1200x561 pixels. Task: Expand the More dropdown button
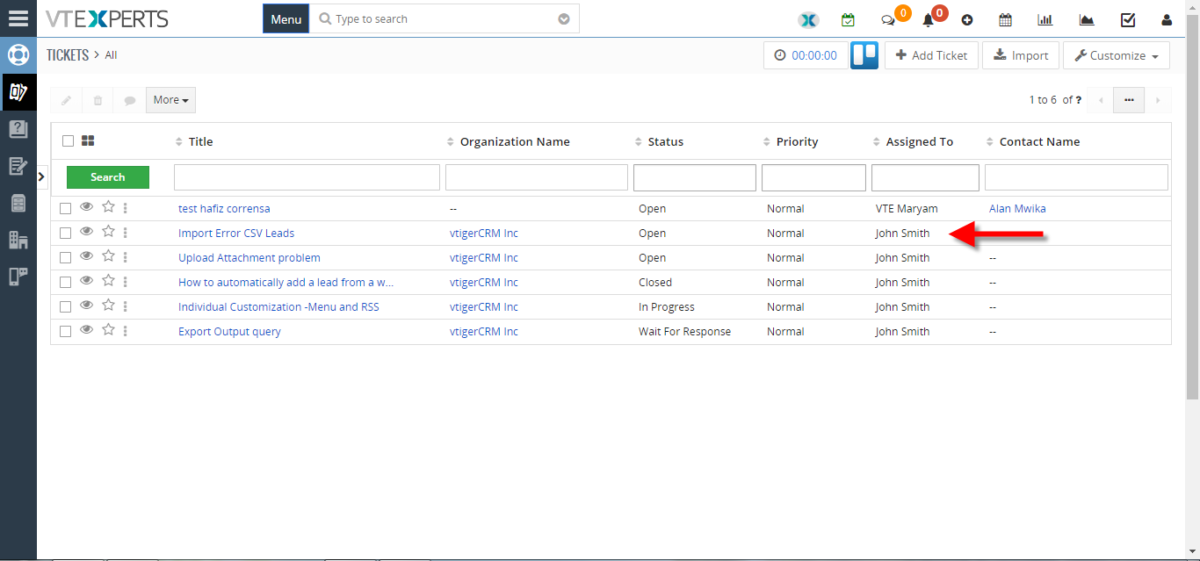[x=171, y=100]
